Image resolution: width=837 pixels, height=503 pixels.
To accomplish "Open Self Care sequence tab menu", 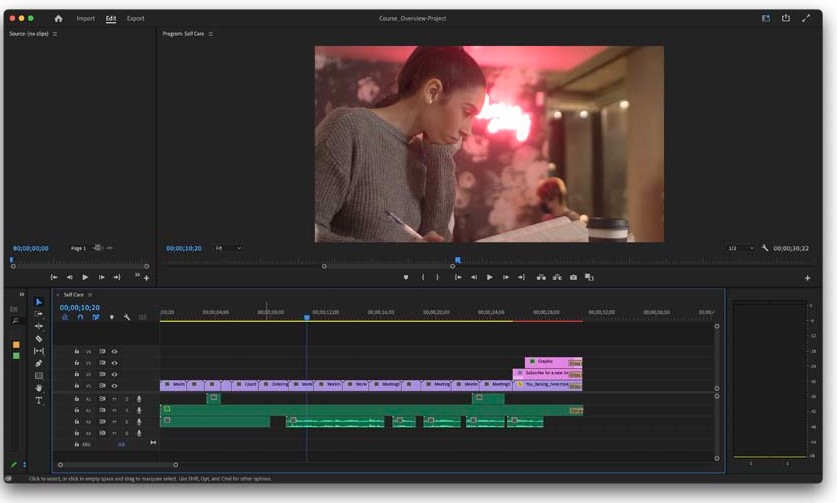I will [x=90, y=295].
